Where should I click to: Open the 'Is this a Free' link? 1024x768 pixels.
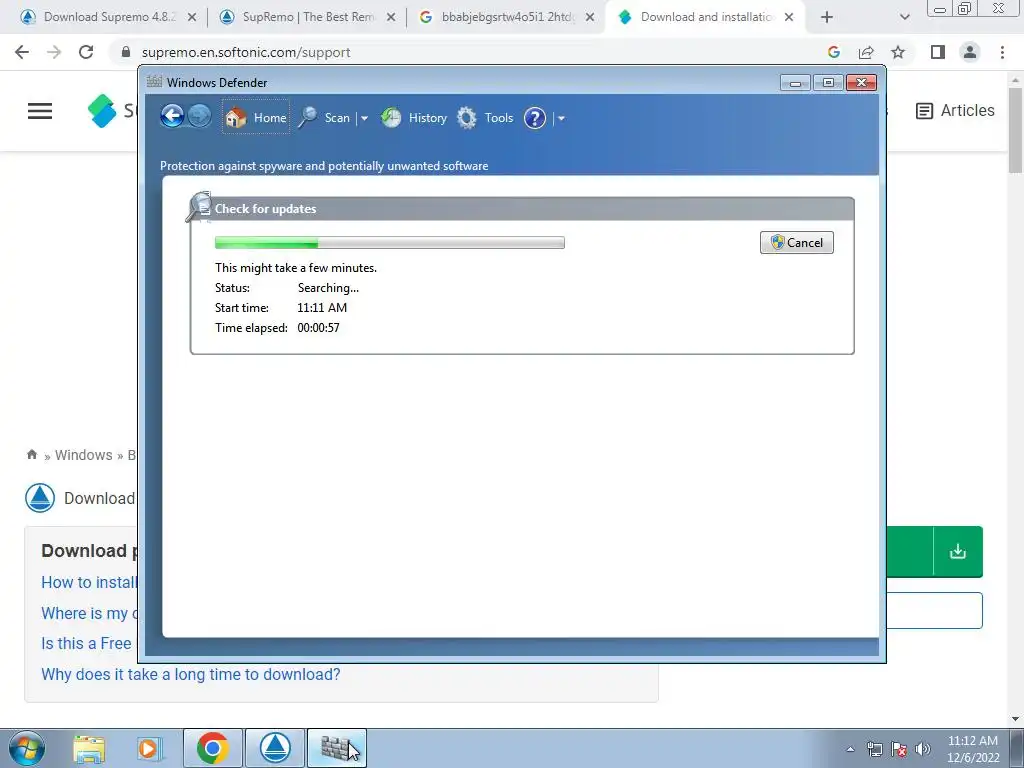pos(86,643)
